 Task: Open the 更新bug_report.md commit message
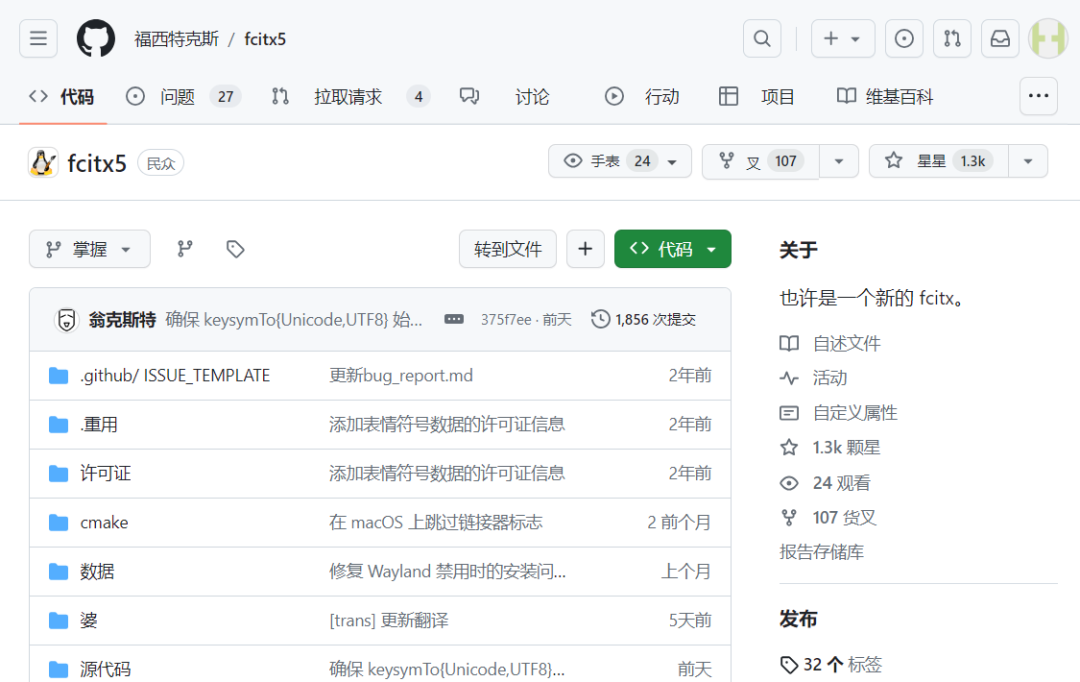pos(401,375)
